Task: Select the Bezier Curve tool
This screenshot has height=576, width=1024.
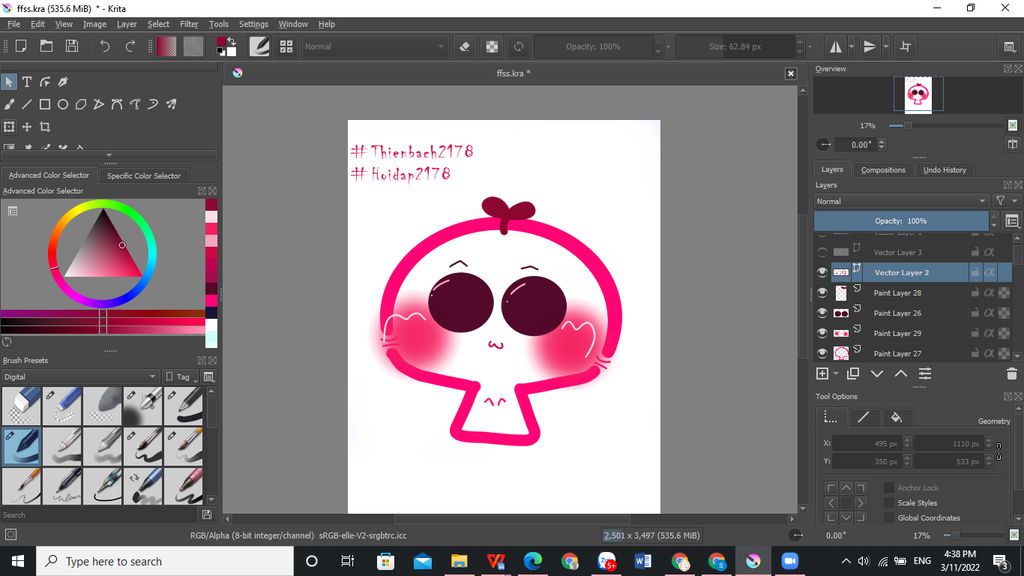Action: 117,104
